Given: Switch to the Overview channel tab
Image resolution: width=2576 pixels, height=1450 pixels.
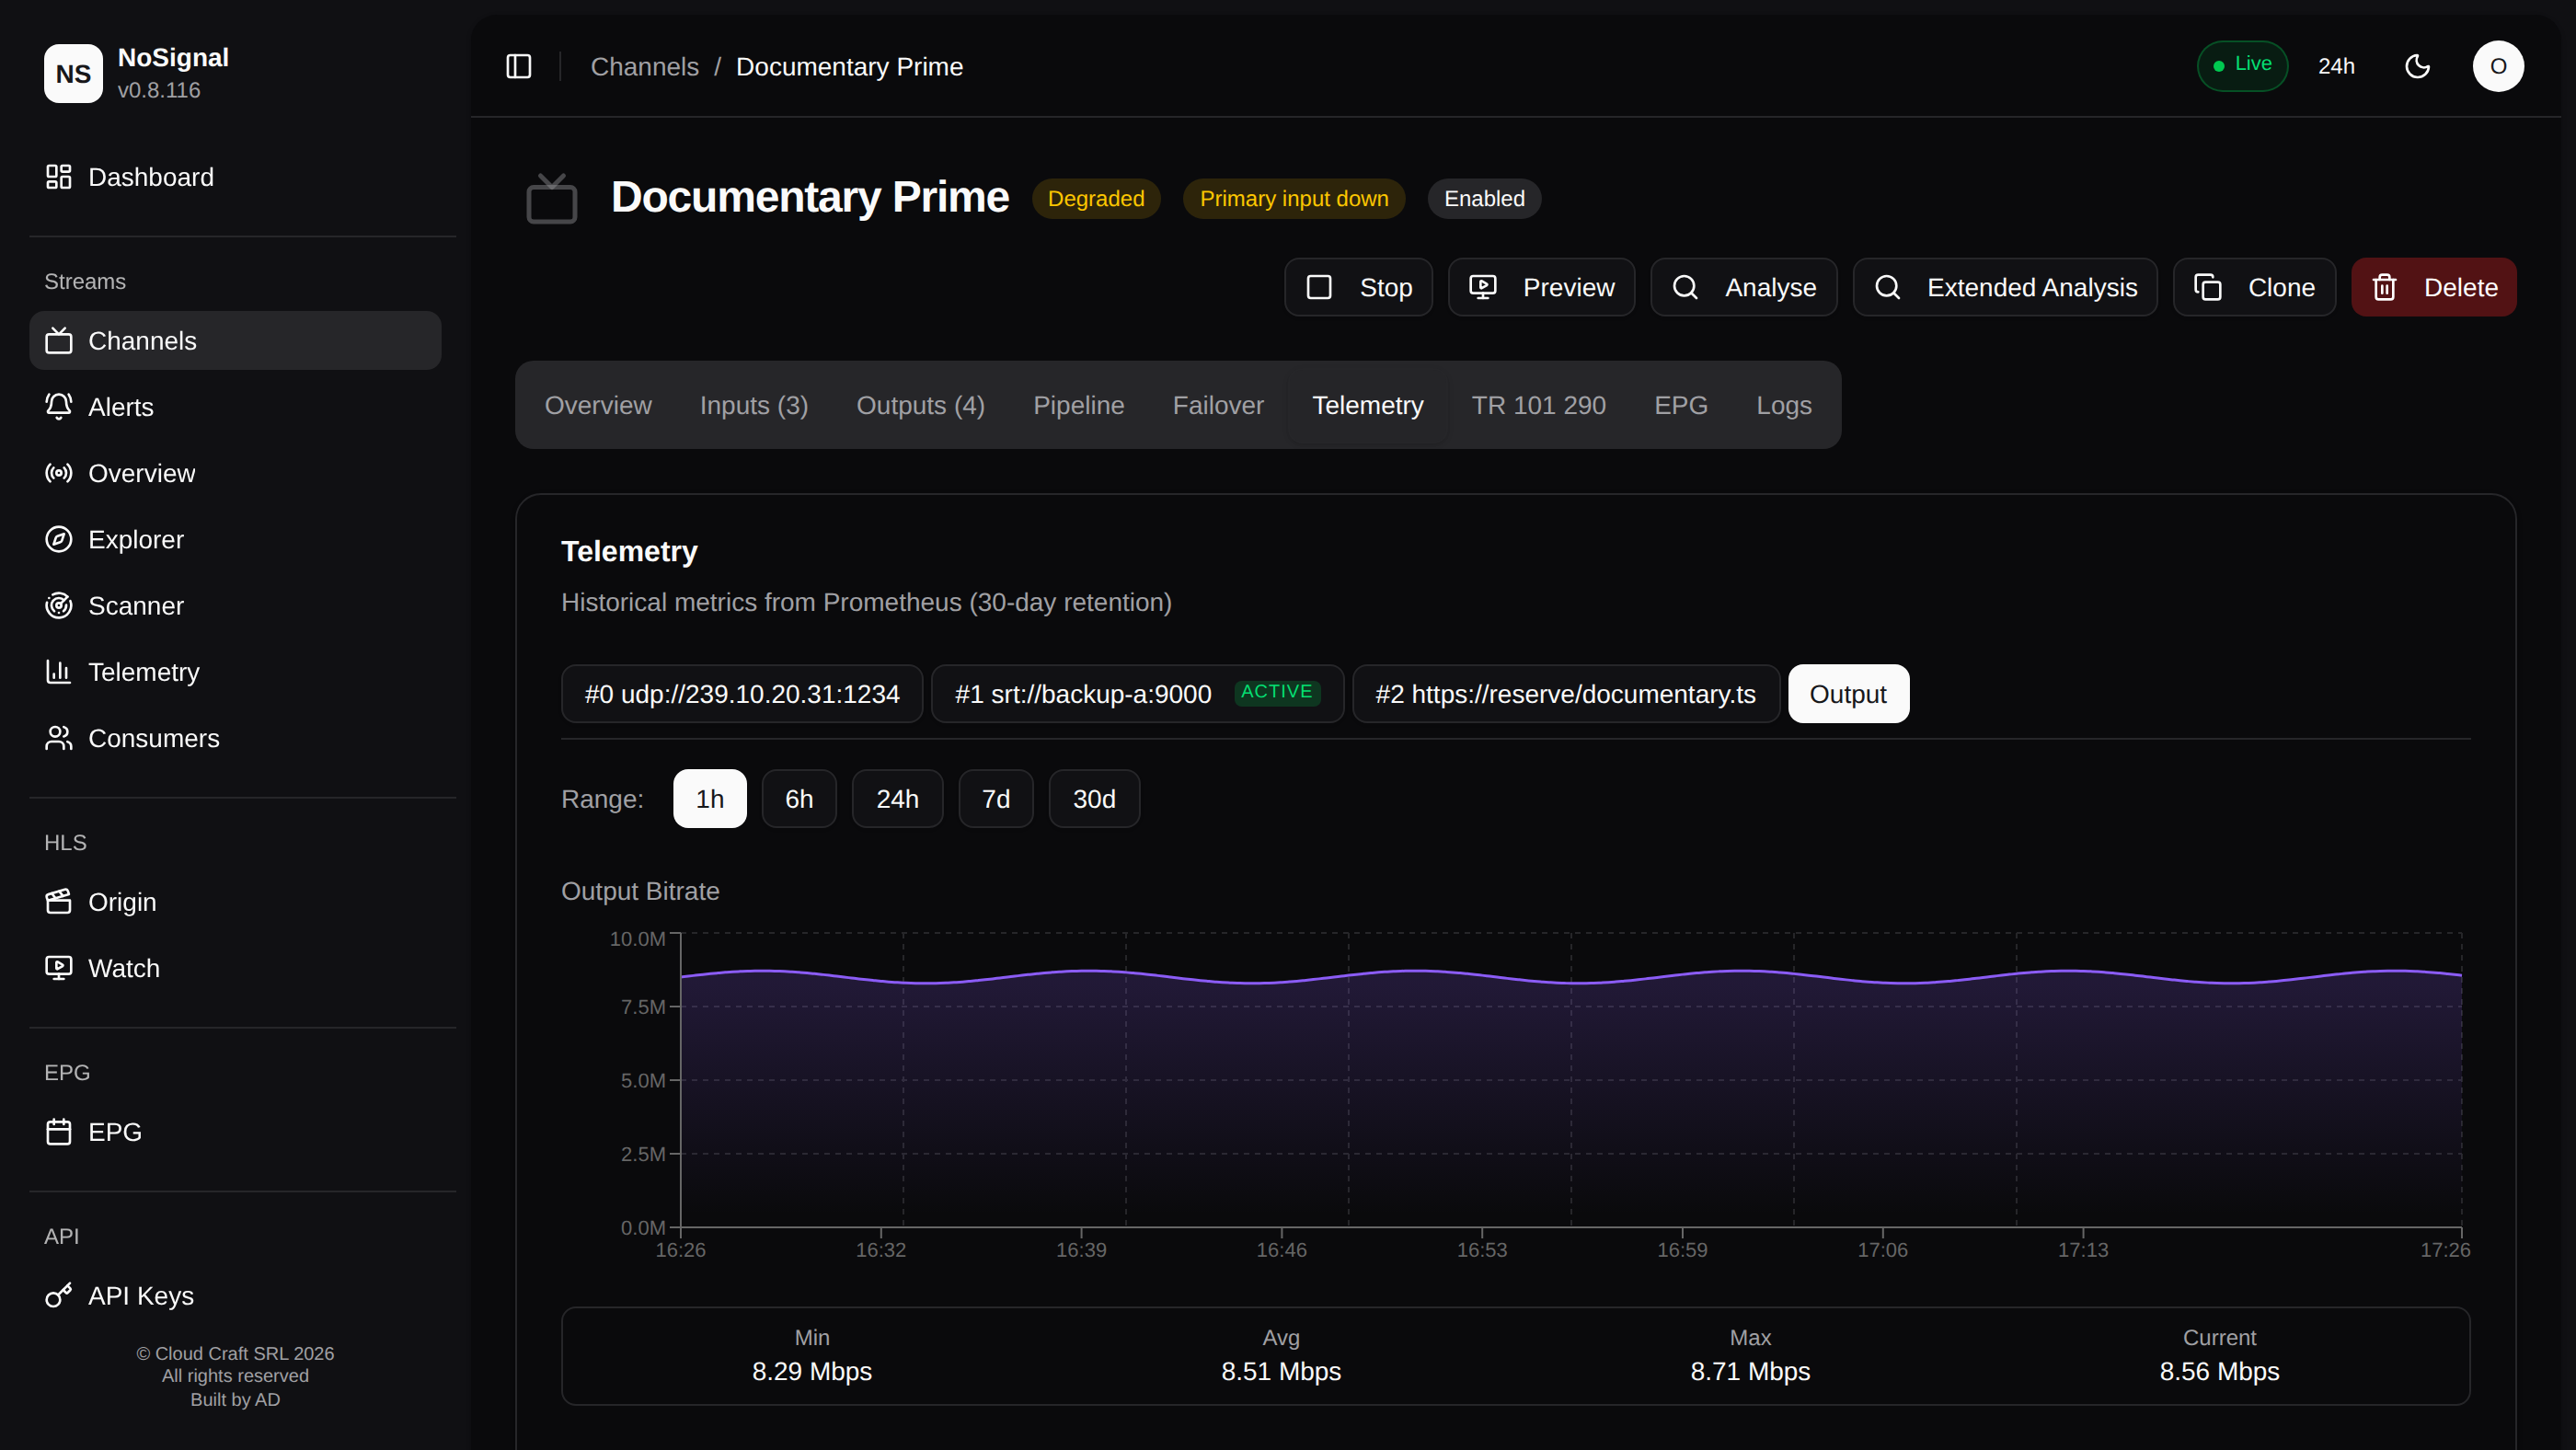Looking at the screenshot, I should click(x=598, y=405).
